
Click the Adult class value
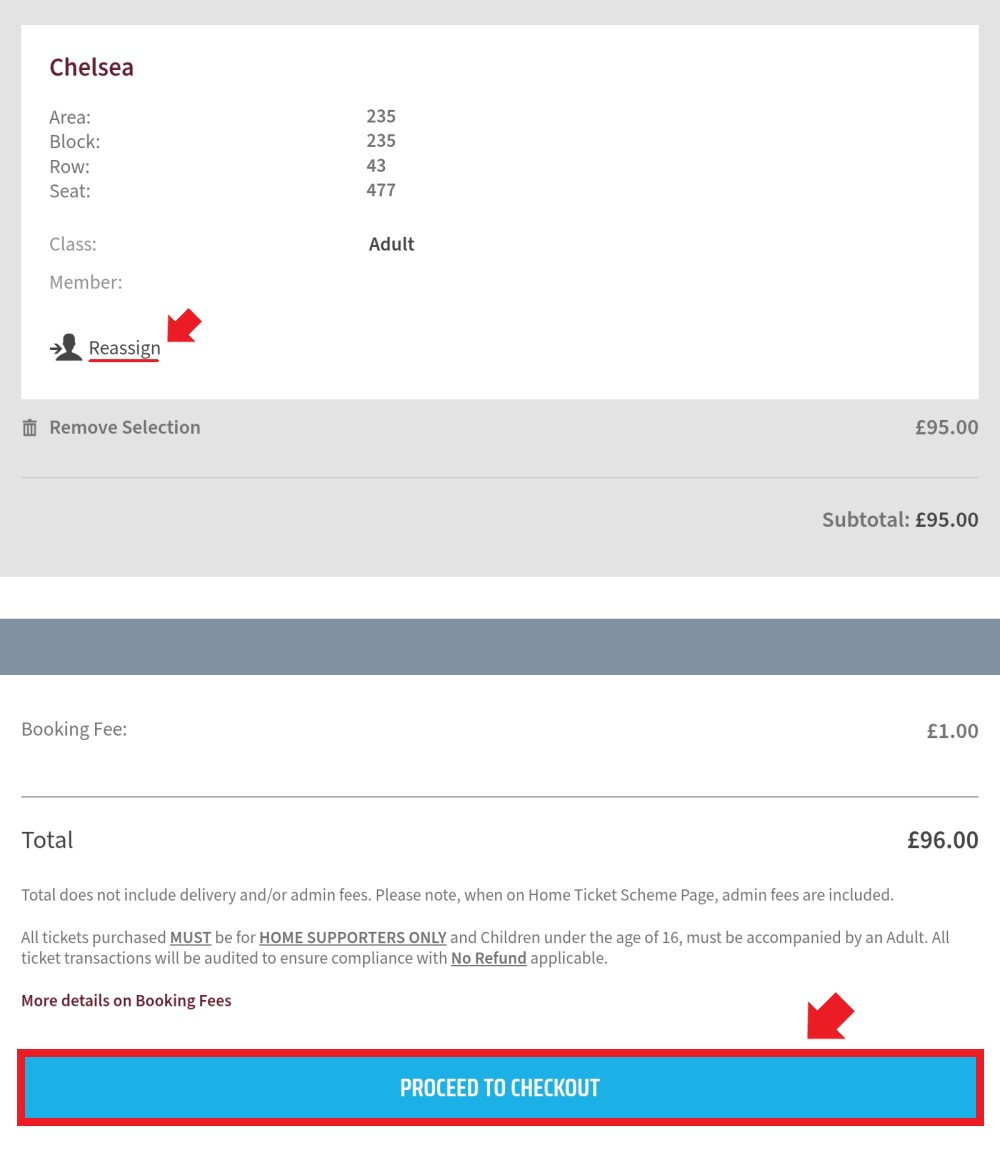click(x=392, y=244)
